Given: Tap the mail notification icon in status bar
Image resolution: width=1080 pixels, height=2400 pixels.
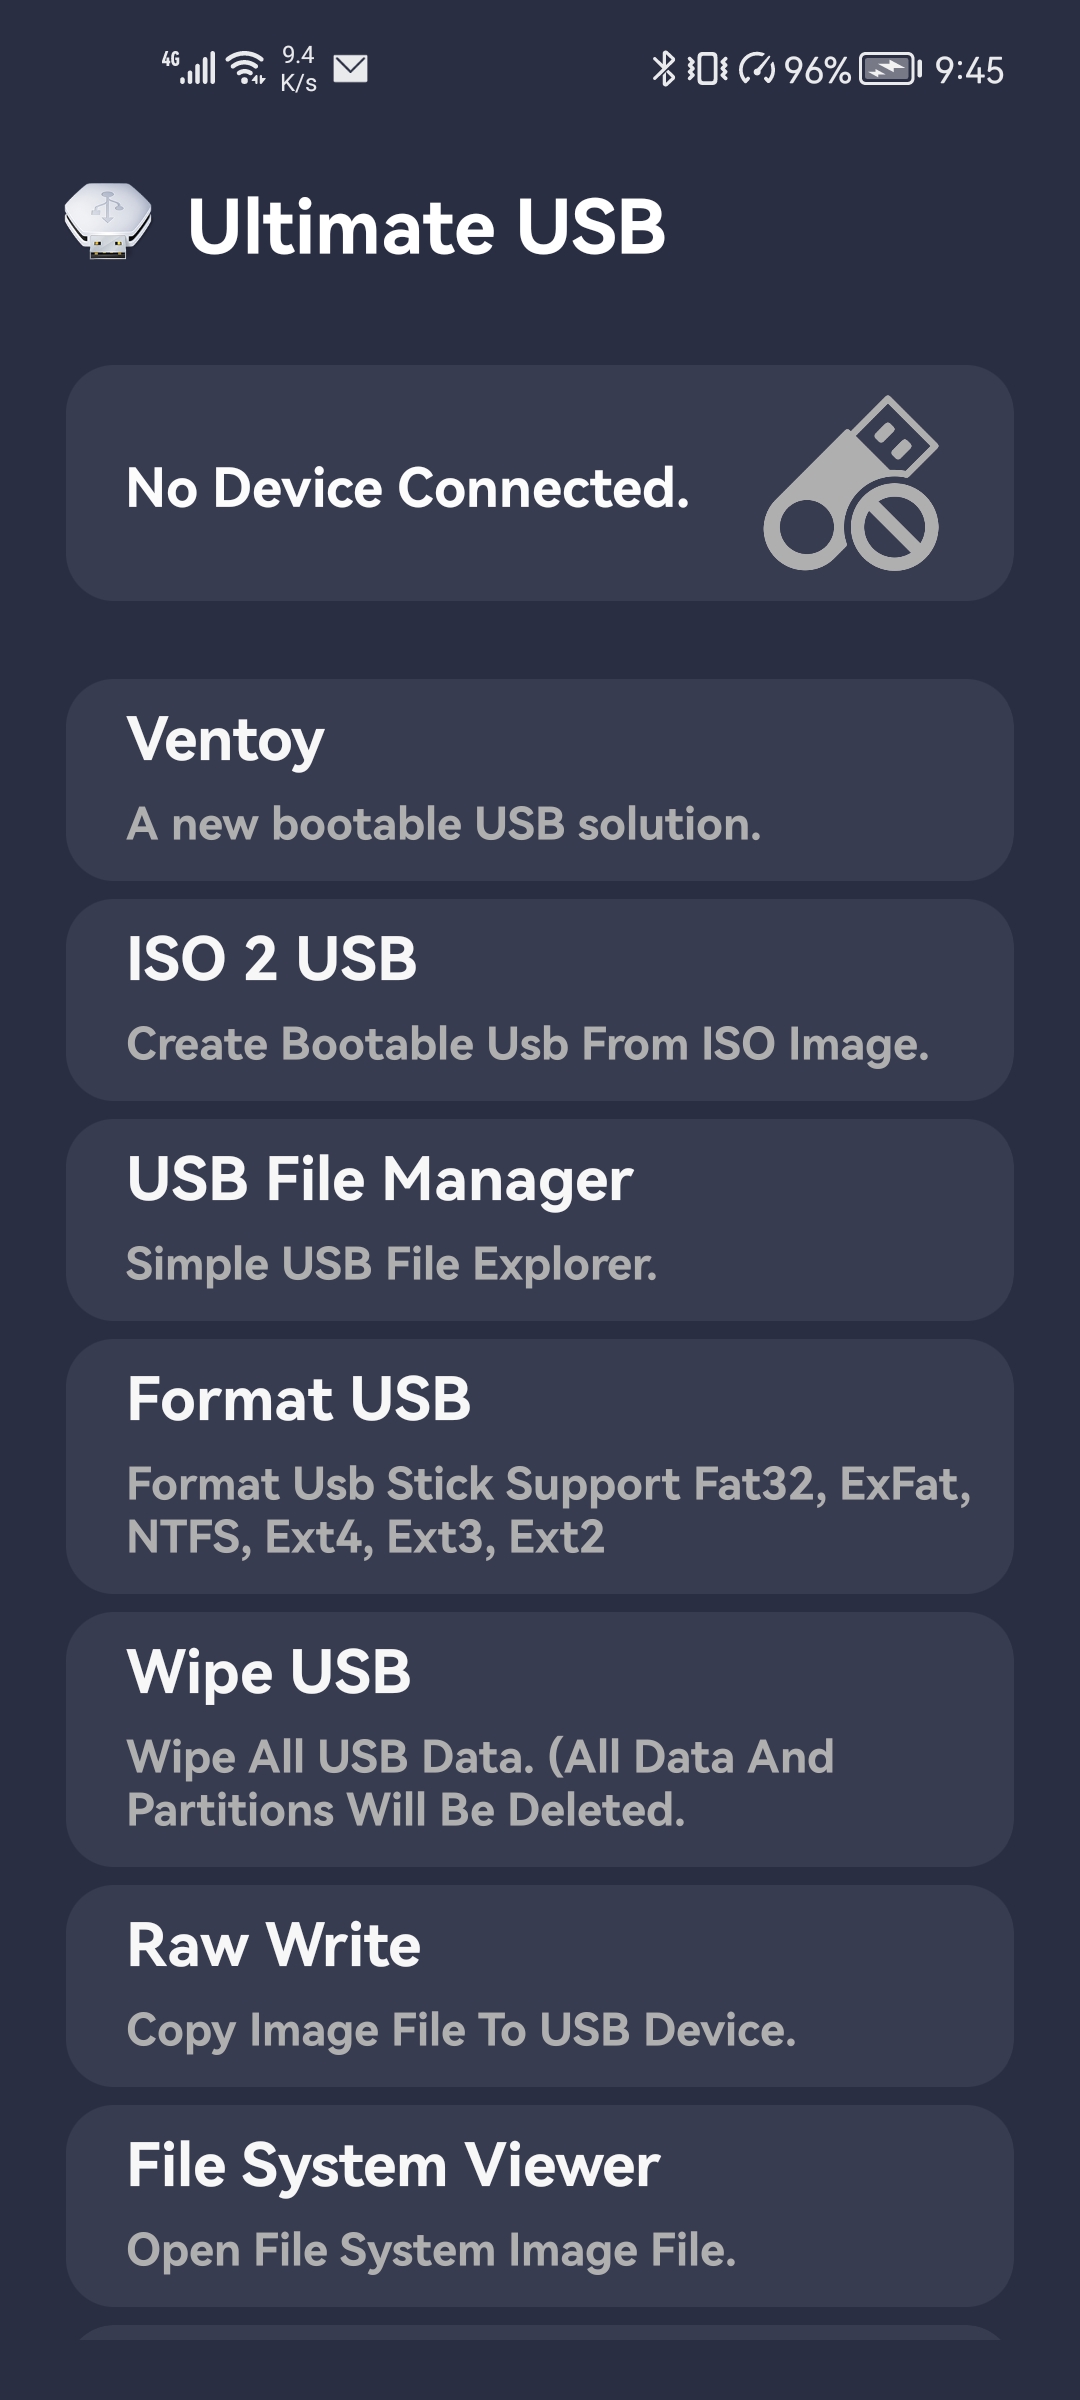Looking at the screenshot, I should click(350, 68).
